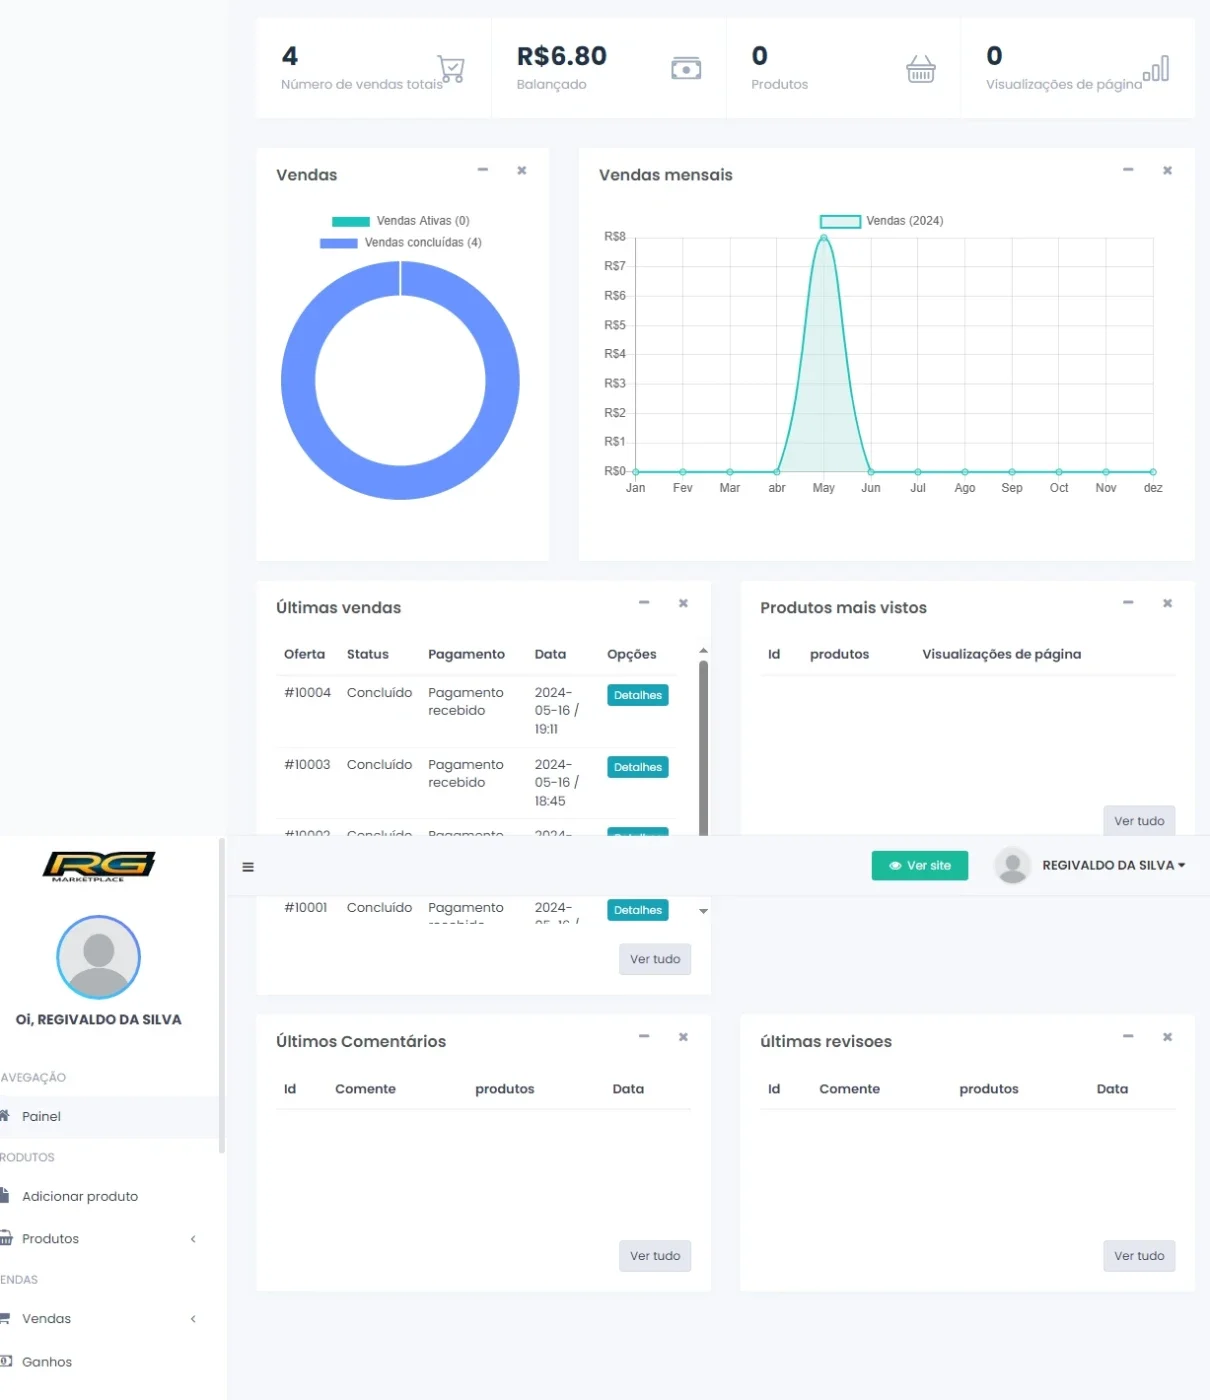
Task: Click the bar chart icon for page views
Action: pyautogui.click(x=1156, y=68)
